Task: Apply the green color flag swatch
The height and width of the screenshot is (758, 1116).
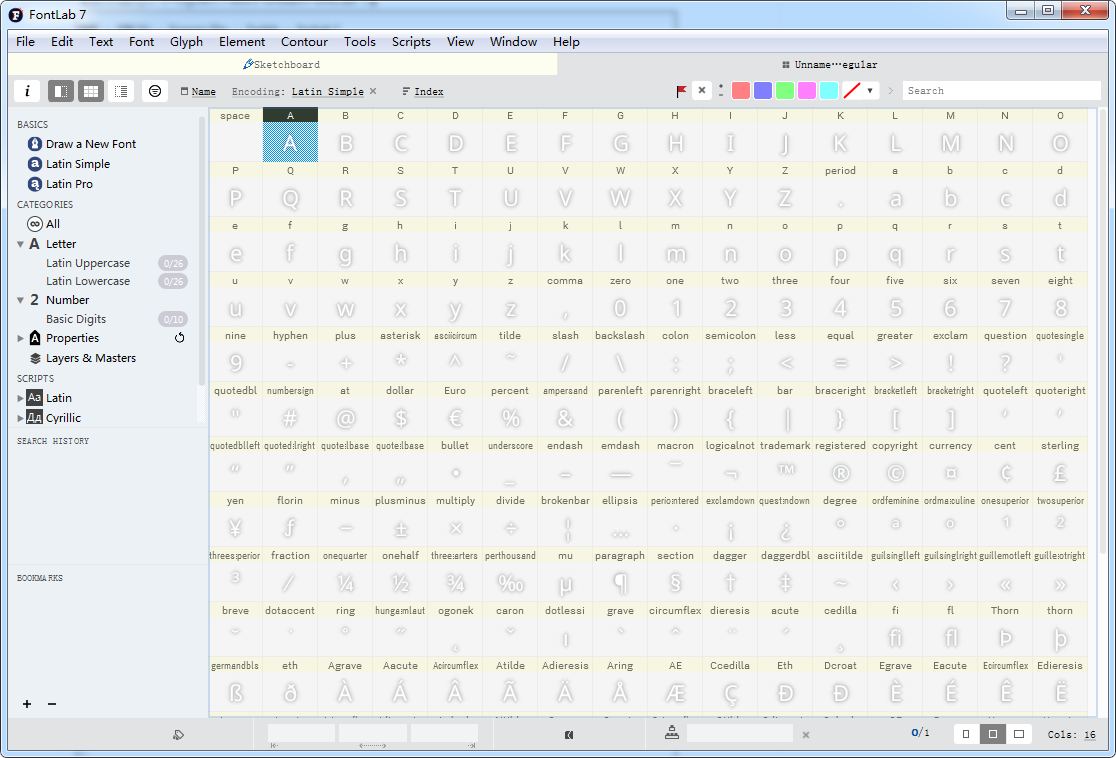Action: (x=785, y=91)
